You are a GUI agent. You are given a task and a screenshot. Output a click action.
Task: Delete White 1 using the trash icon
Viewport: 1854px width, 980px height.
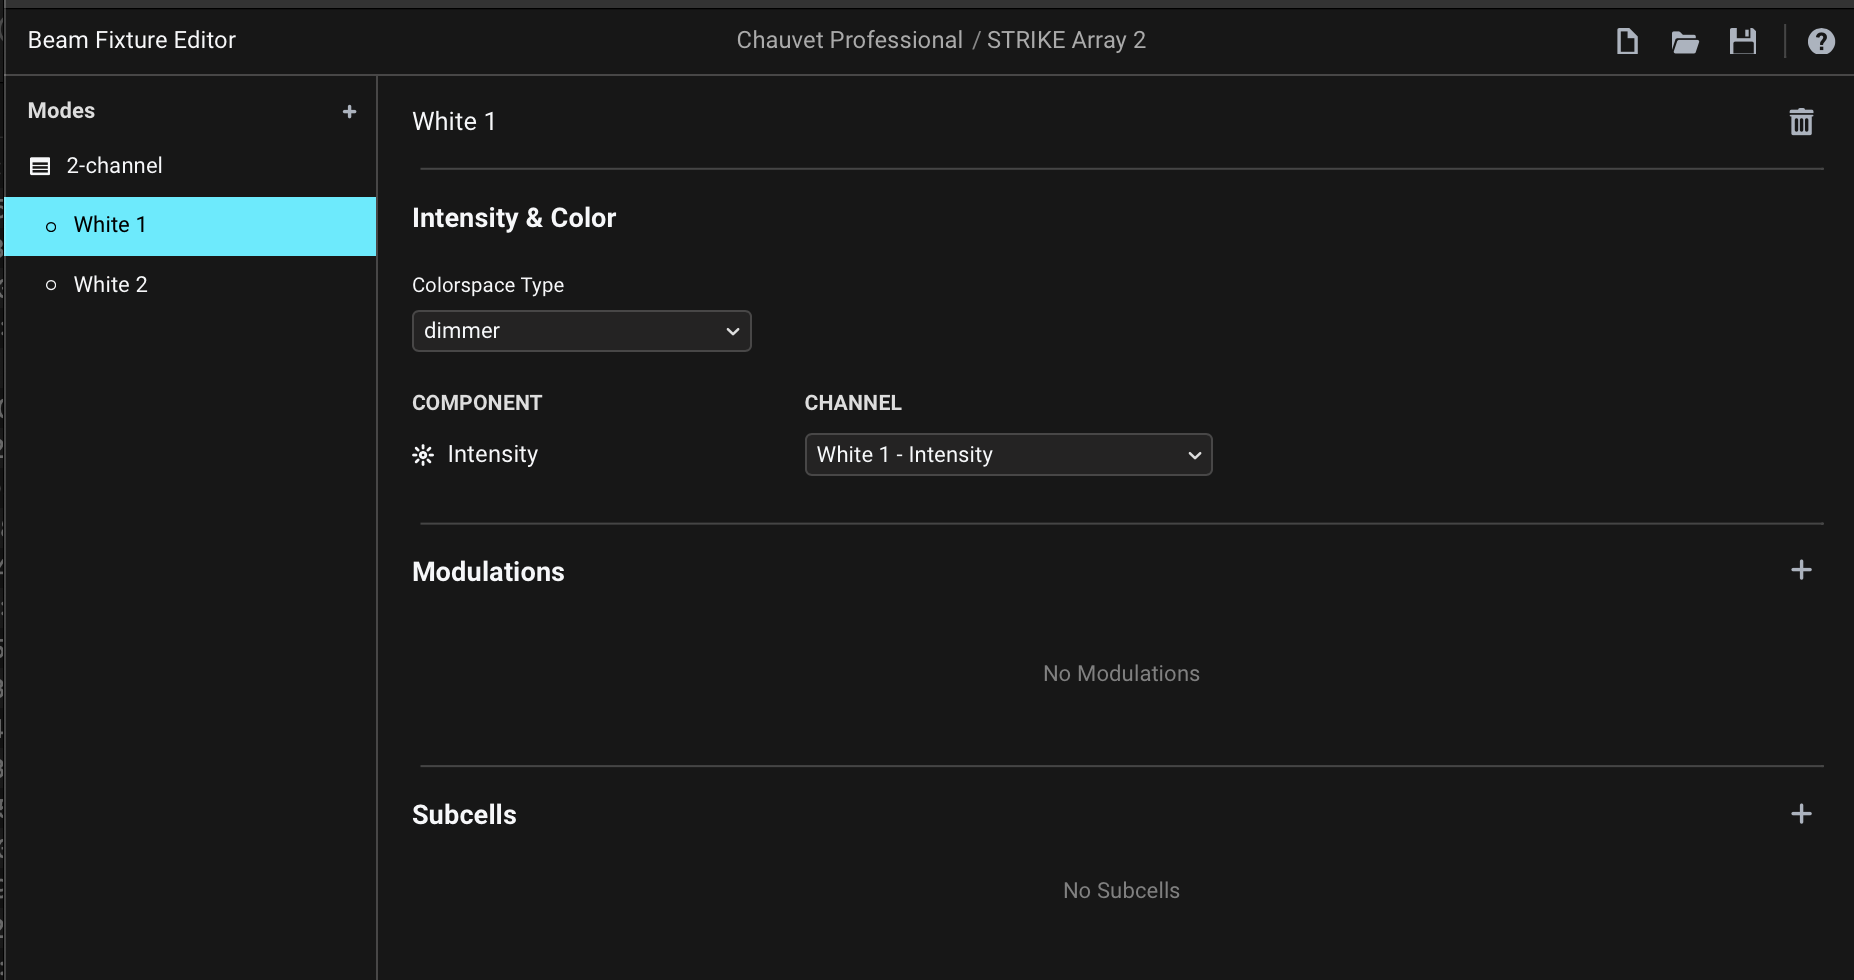(1801, 122)
